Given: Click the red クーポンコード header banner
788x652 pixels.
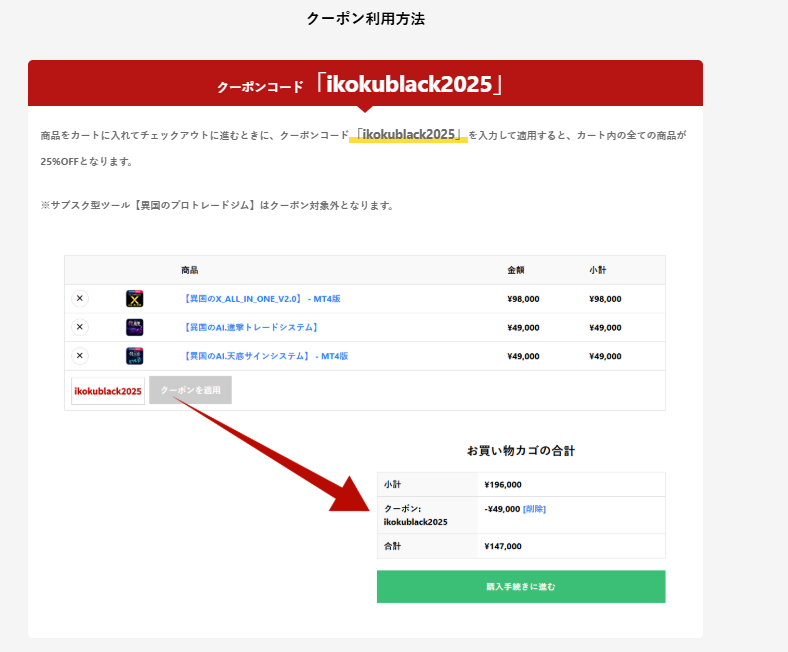Looking at the screenshot, I should pyautogui.click(x=365, y=84).
